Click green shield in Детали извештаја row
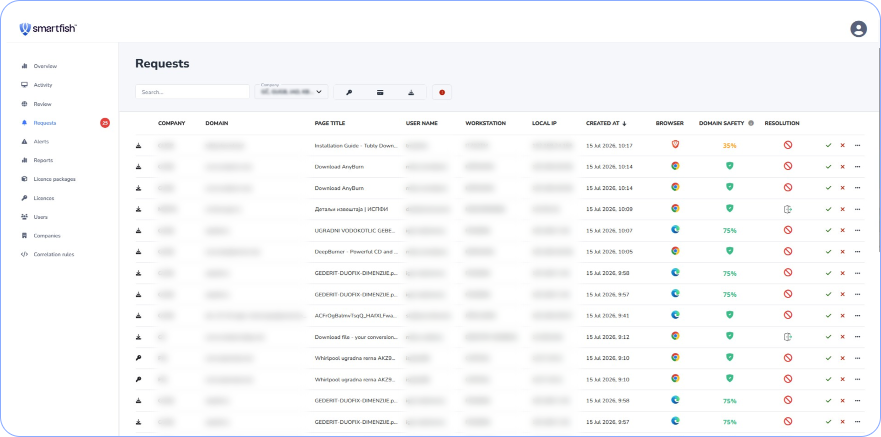The height and width of the screenshot is (437, 881). click(729, 208)
